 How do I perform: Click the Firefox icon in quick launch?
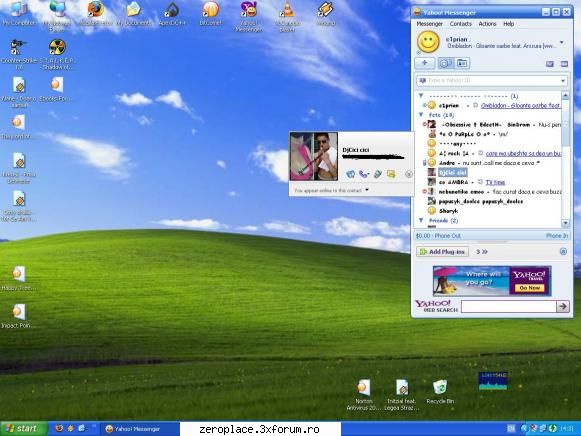(x=59, y=429)
